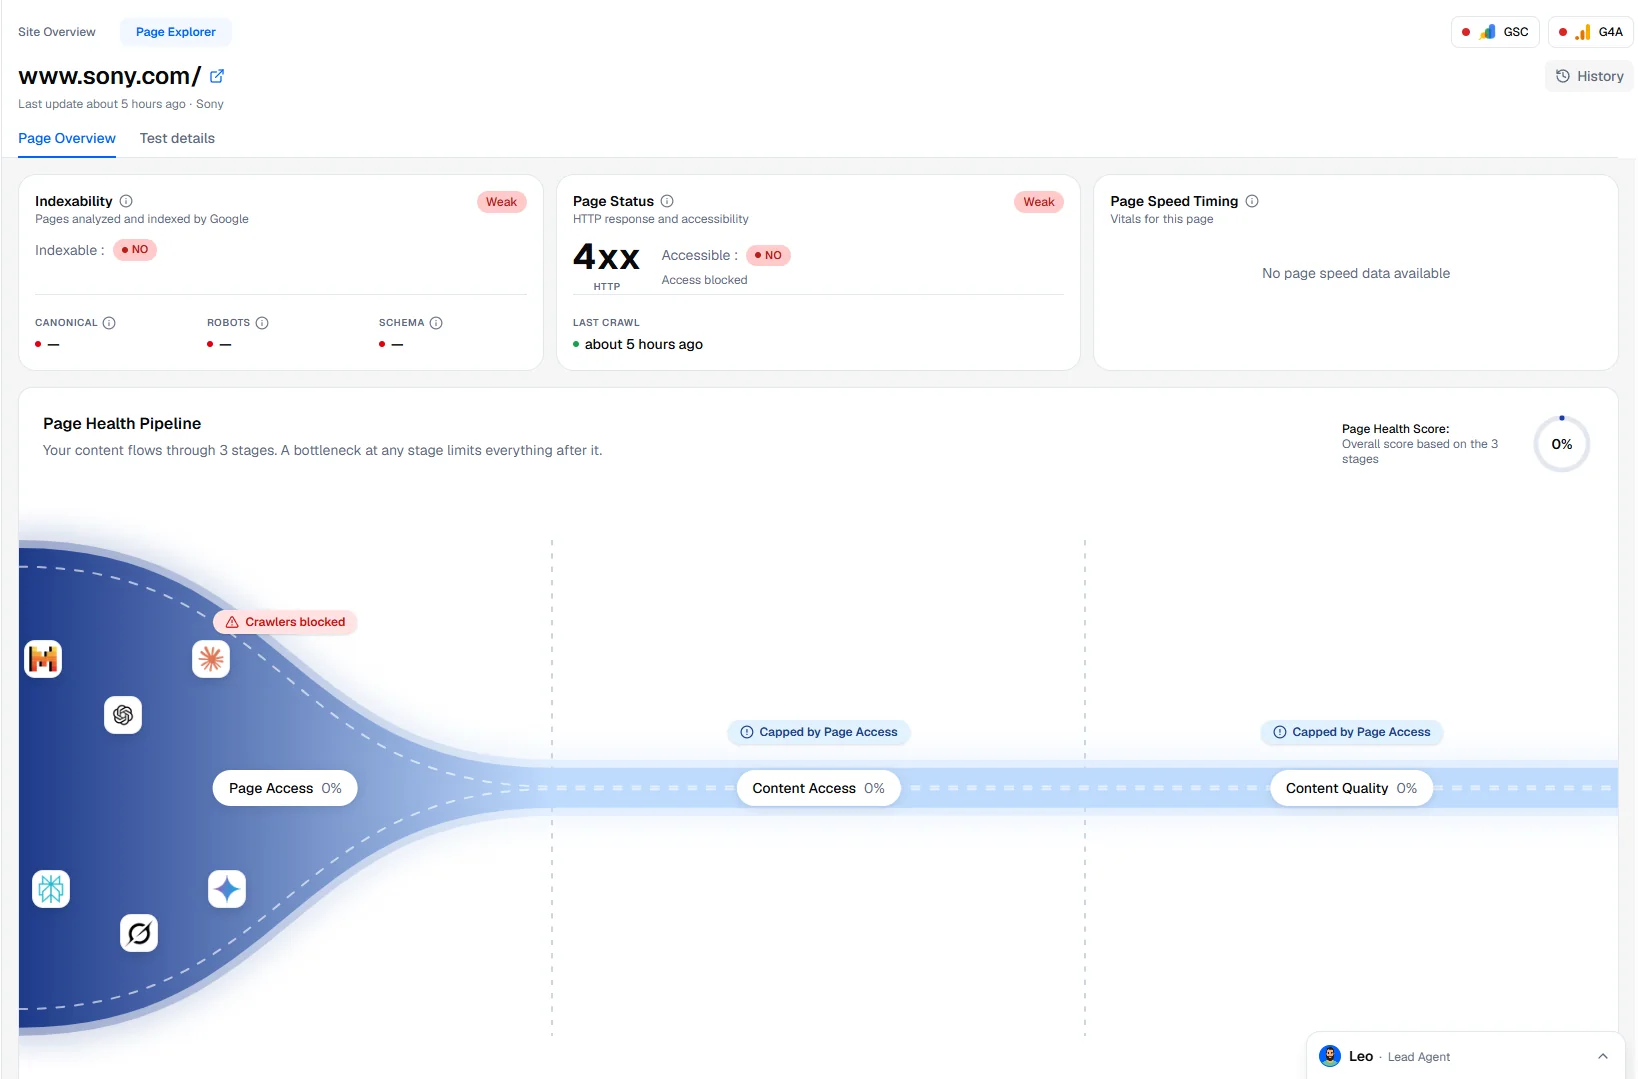Click the Perplexity crawler icon
The height and width of the screenshot is (1079, 1638).
[x=51, y=889]
